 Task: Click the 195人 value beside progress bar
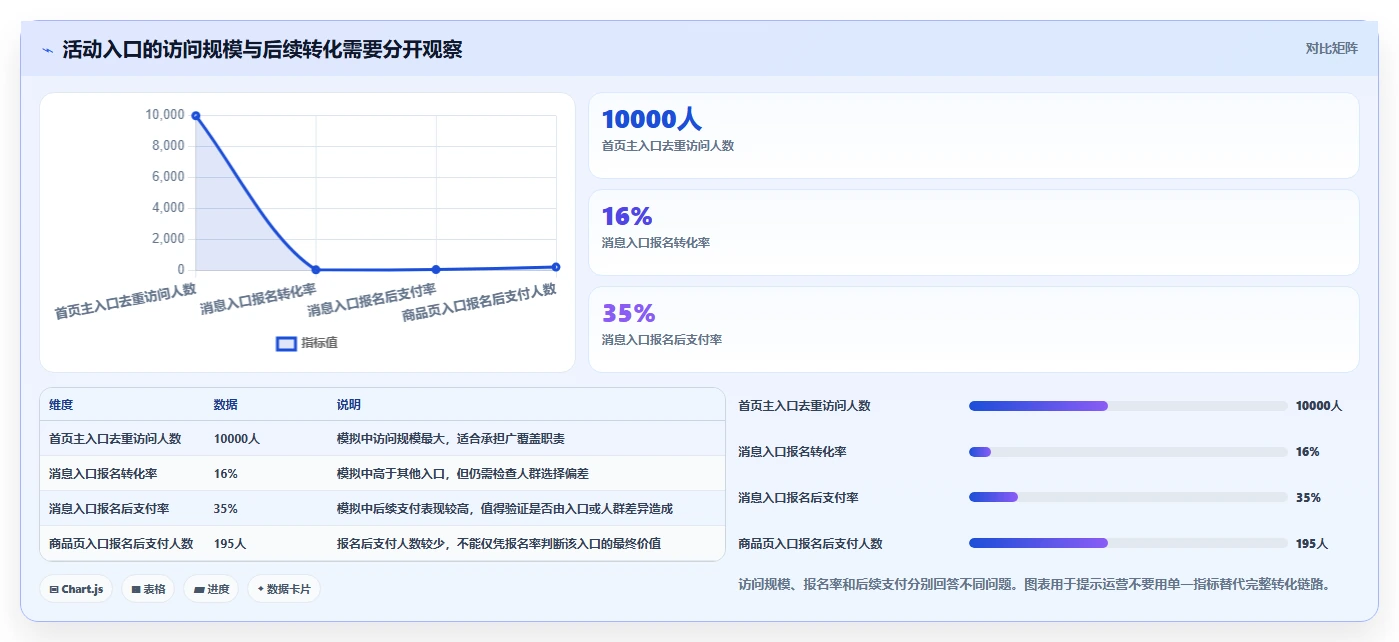pos(1312,544)
